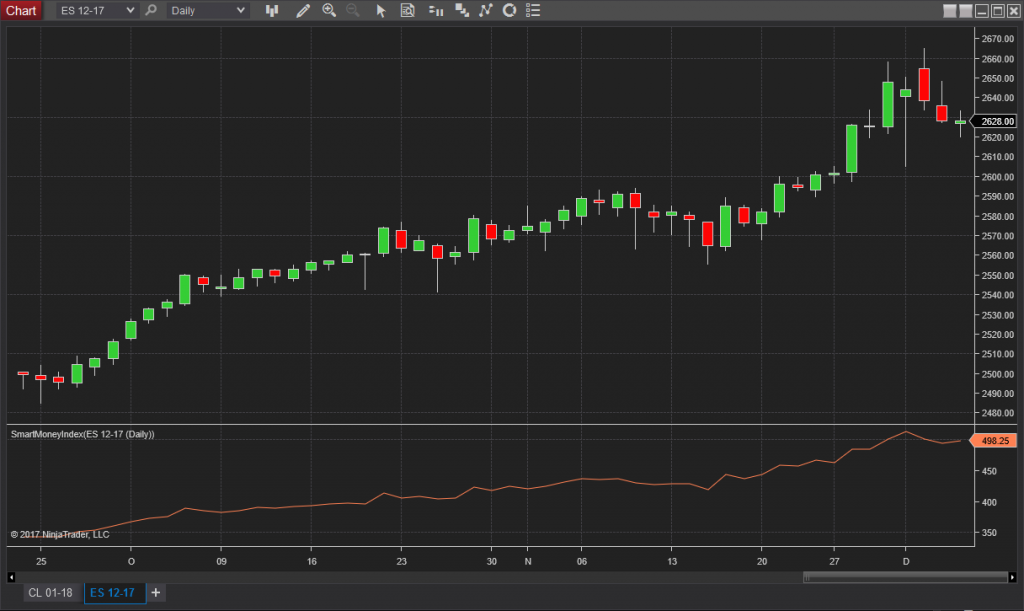Open the Indicators dialog
Screen dimensions: 1024x611
pos(462,10)
